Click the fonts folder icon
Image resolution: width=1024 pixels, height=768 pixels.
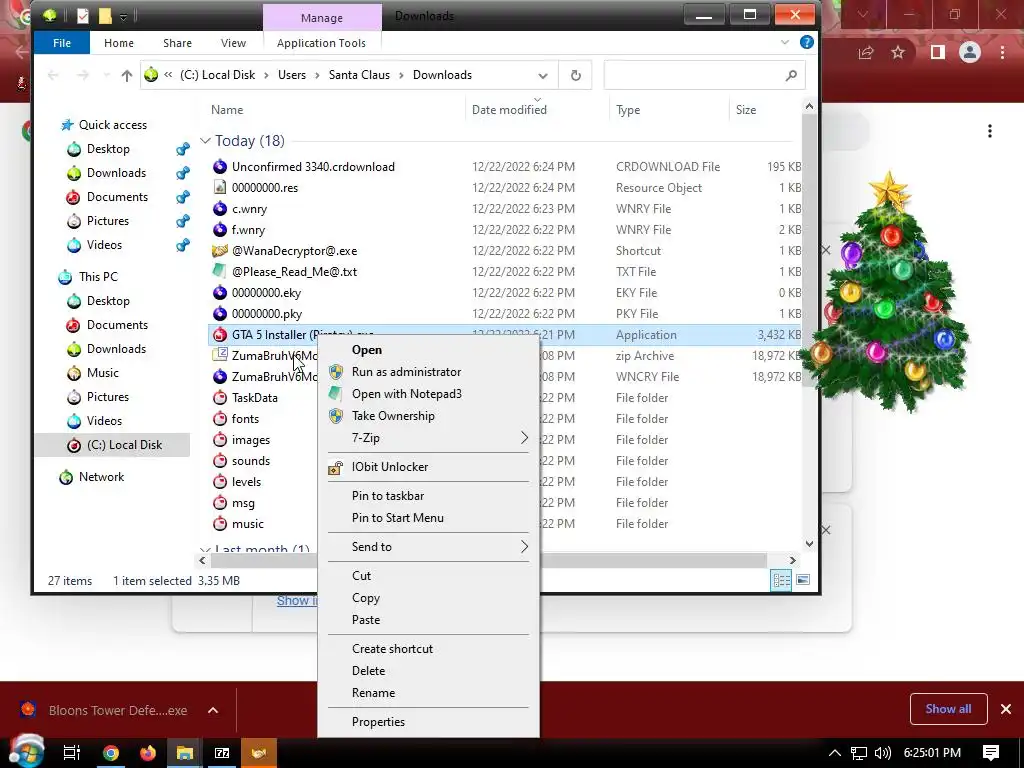pos(220,419)
